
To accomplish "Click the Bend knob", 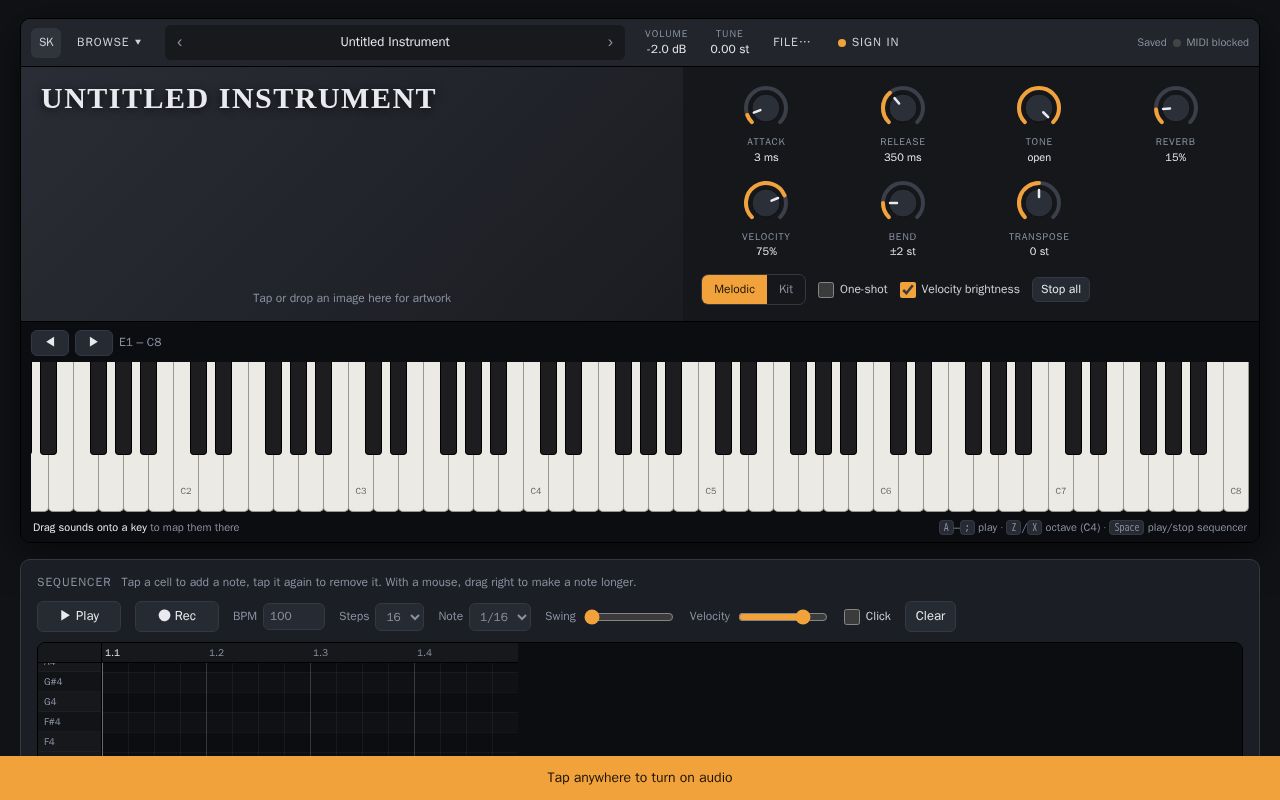I will pyautogui.click(x=902, y=203).
